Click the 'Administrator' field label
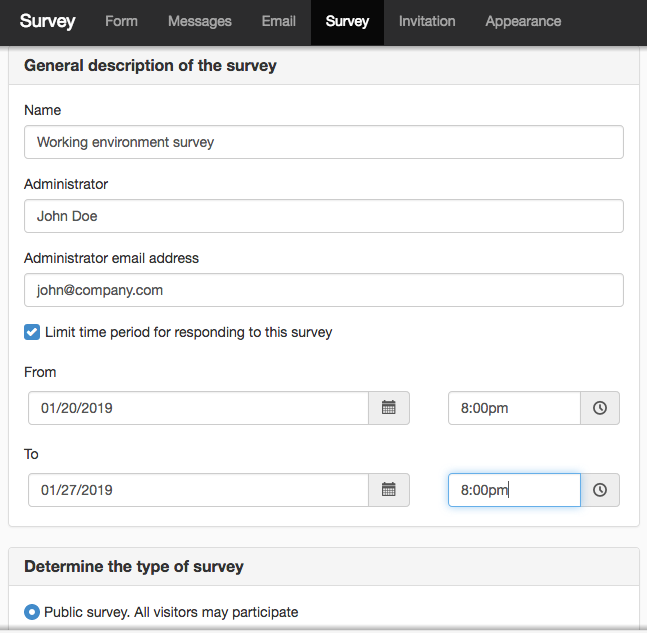The height and width of the screenshot is (633, 647). point(66,184)
